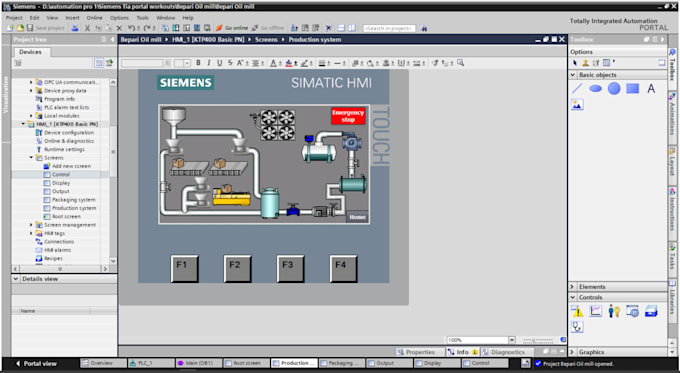Viewport: 680px width, 373px height.
Task: Select the HTML browser control icon
Action: (x=633, y=311)
